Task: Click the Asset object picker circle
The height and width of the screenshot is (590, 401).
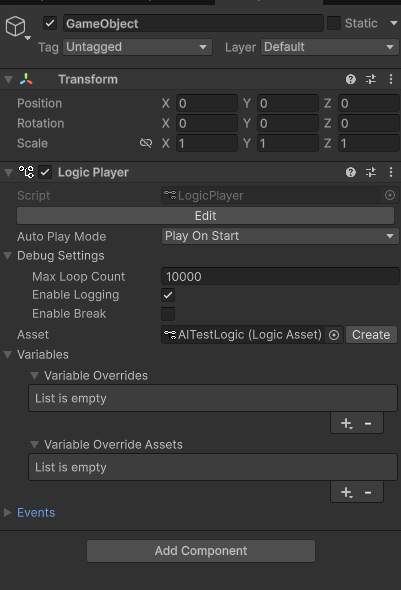Action: [x=334, y=335]
